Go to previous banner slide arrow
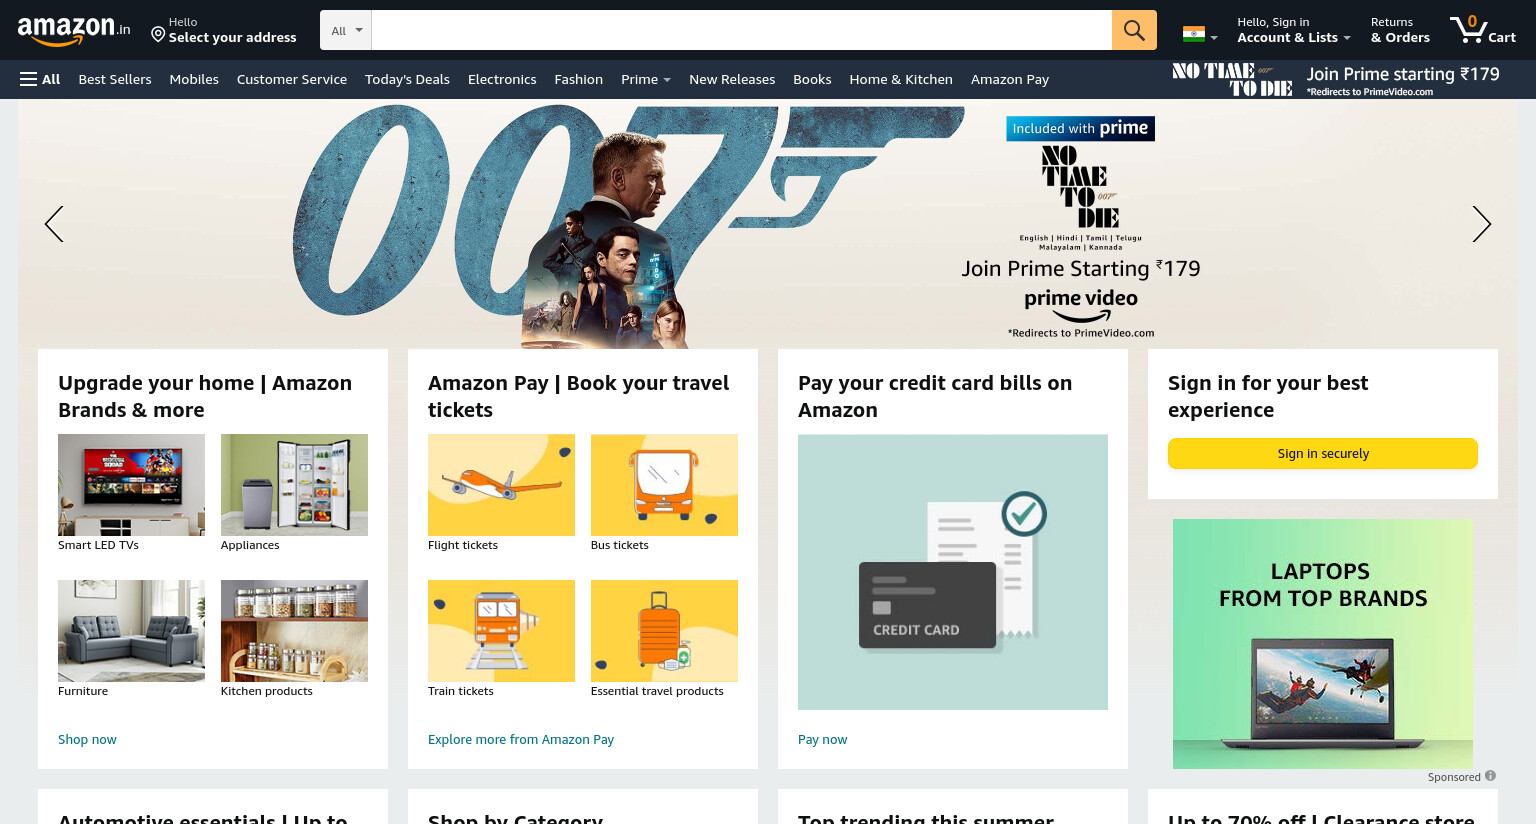Image resolution: width=1536 pixels, height=824 pixels. (x=54, y=224)
